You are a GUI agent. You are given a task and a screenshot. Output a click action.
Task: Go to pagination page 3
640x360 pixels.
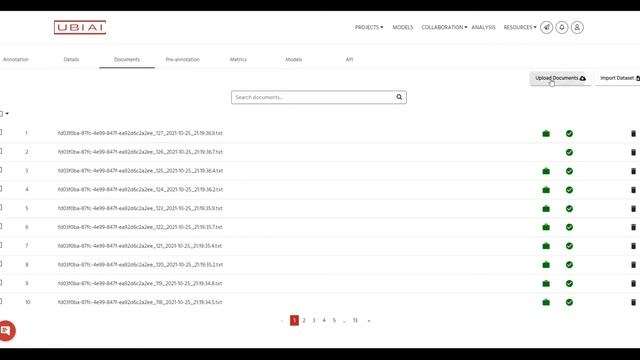pyautogui.click(x=314, y=320)
